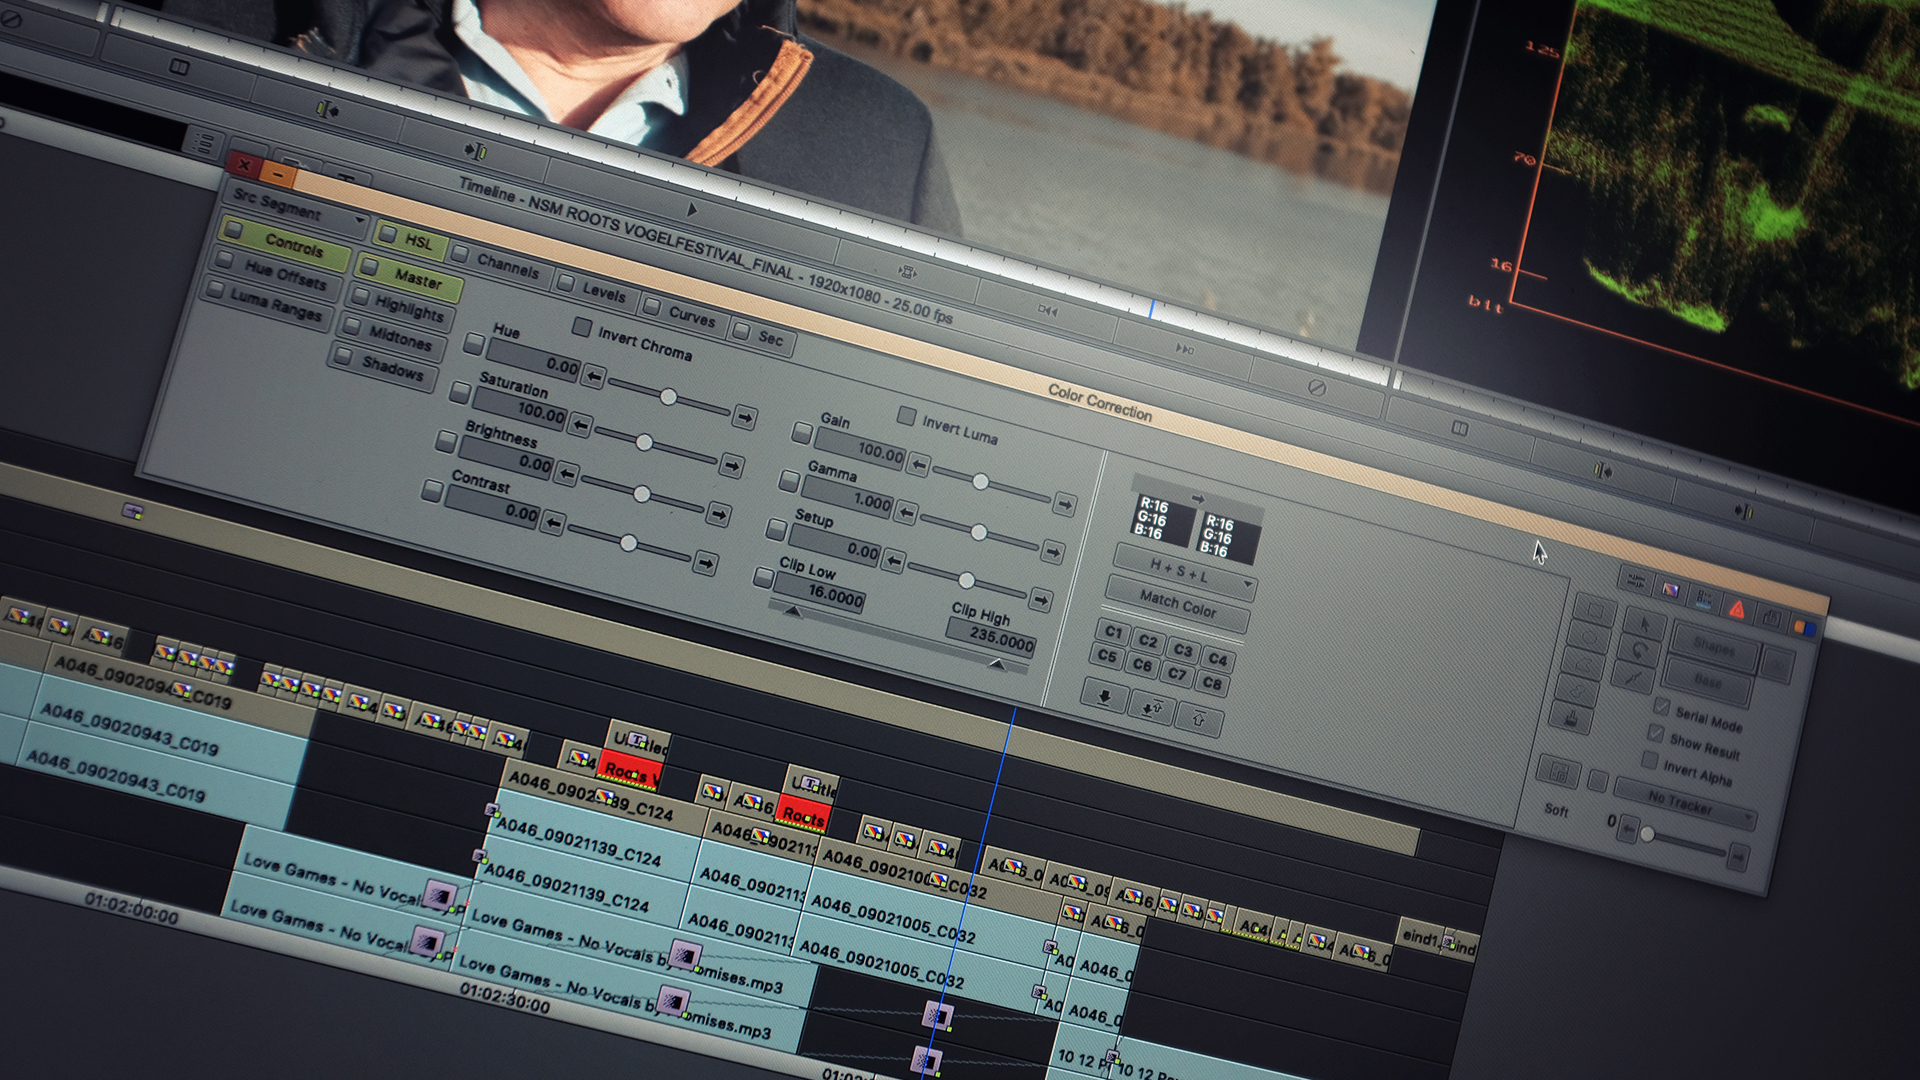The width and height of the screenshot is (1920, 1080).
Task: Click Contrast's right arrow stepper
Action: coord(705,563)
